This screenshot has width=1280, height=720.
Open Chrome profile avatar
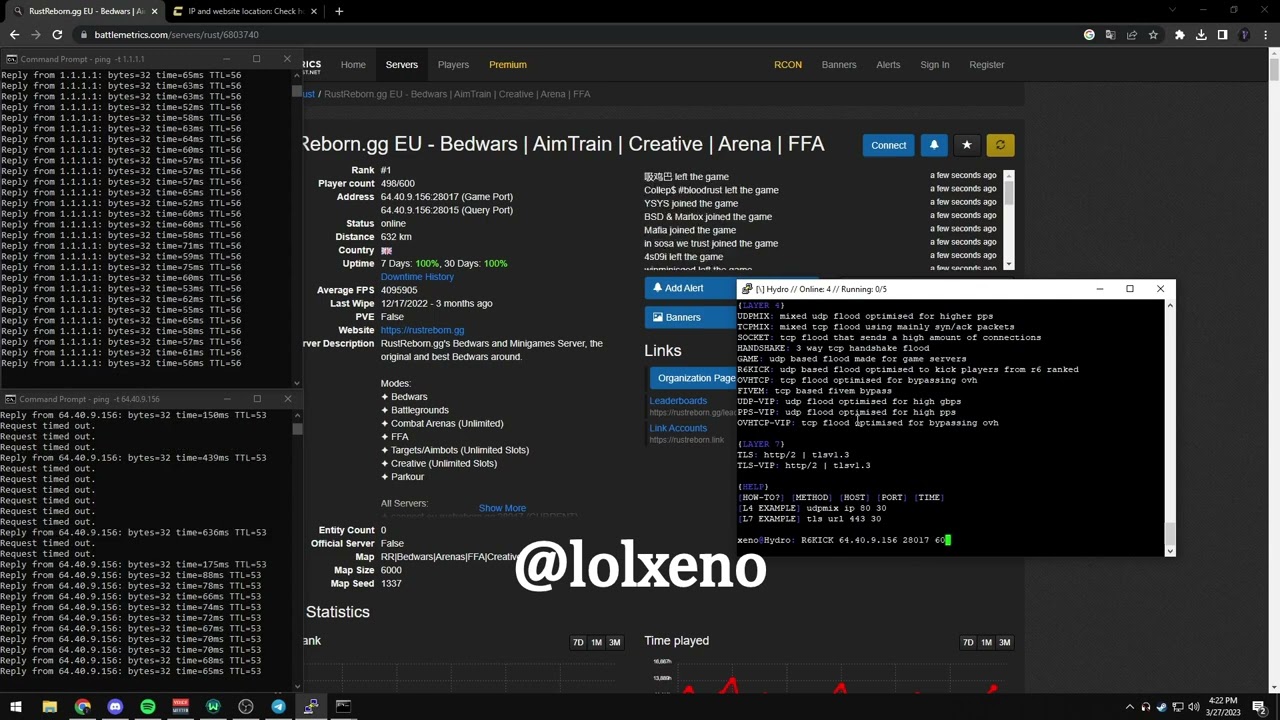click(1243, 35)
